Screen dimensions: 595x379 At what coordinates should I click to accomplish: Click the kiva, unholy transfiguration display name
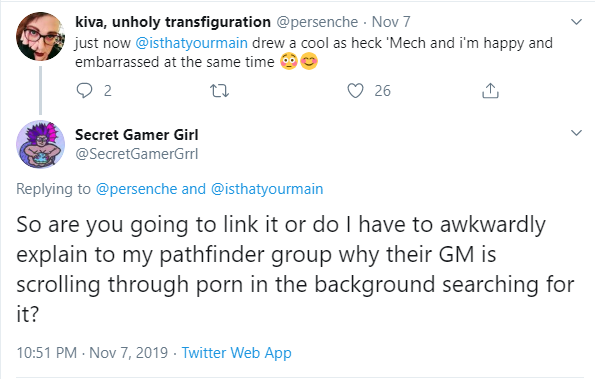(173, 22)
